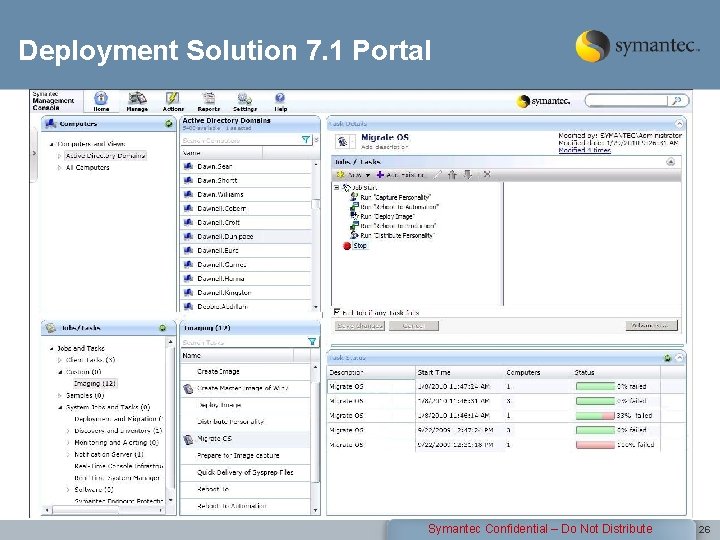Open the Modified 4 times link
Image resolution: width=720 pixels, height=540 pixels.
(584, 150)
